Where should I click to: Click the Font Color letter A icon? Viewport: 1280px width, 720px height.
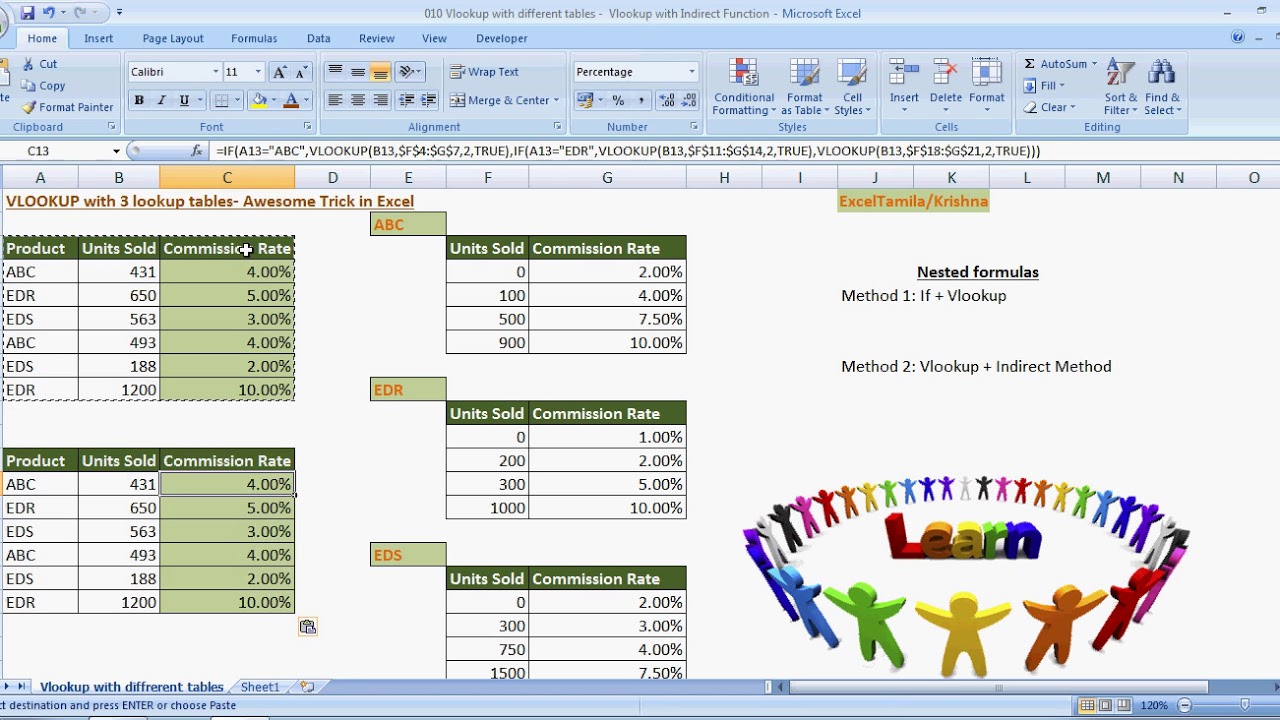(x=291, y=100)
